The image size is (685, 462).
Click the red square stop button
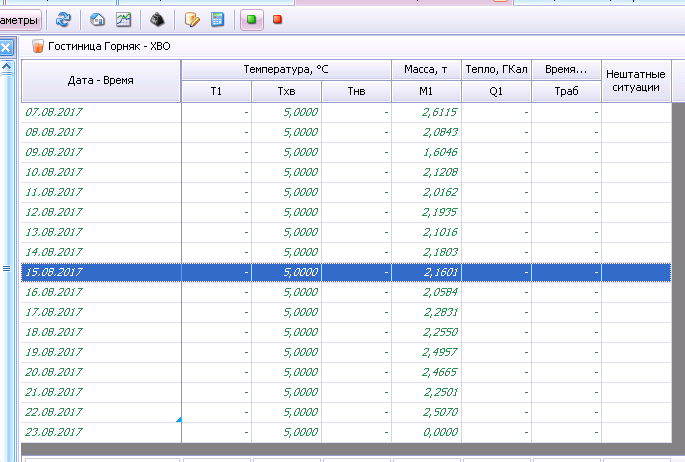click(x=277, y=20)
